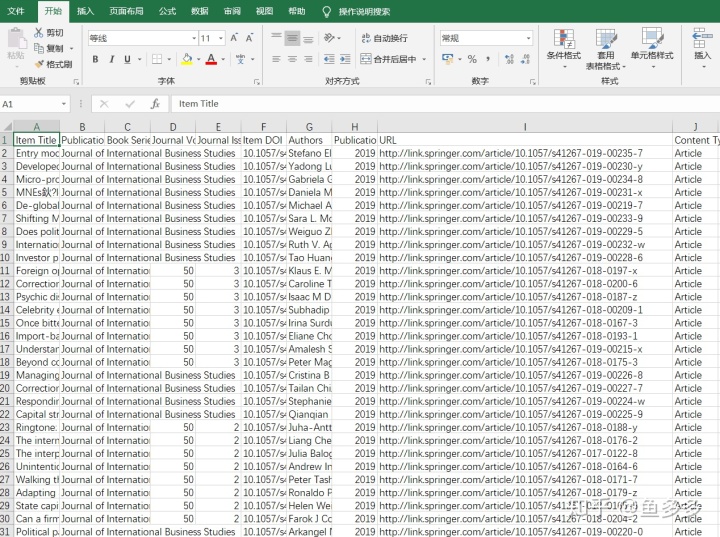Image resolution: width=720 pixels, height=537 pixels.
Task: Click the select-all corner triangle
Action: pos(7,126)
